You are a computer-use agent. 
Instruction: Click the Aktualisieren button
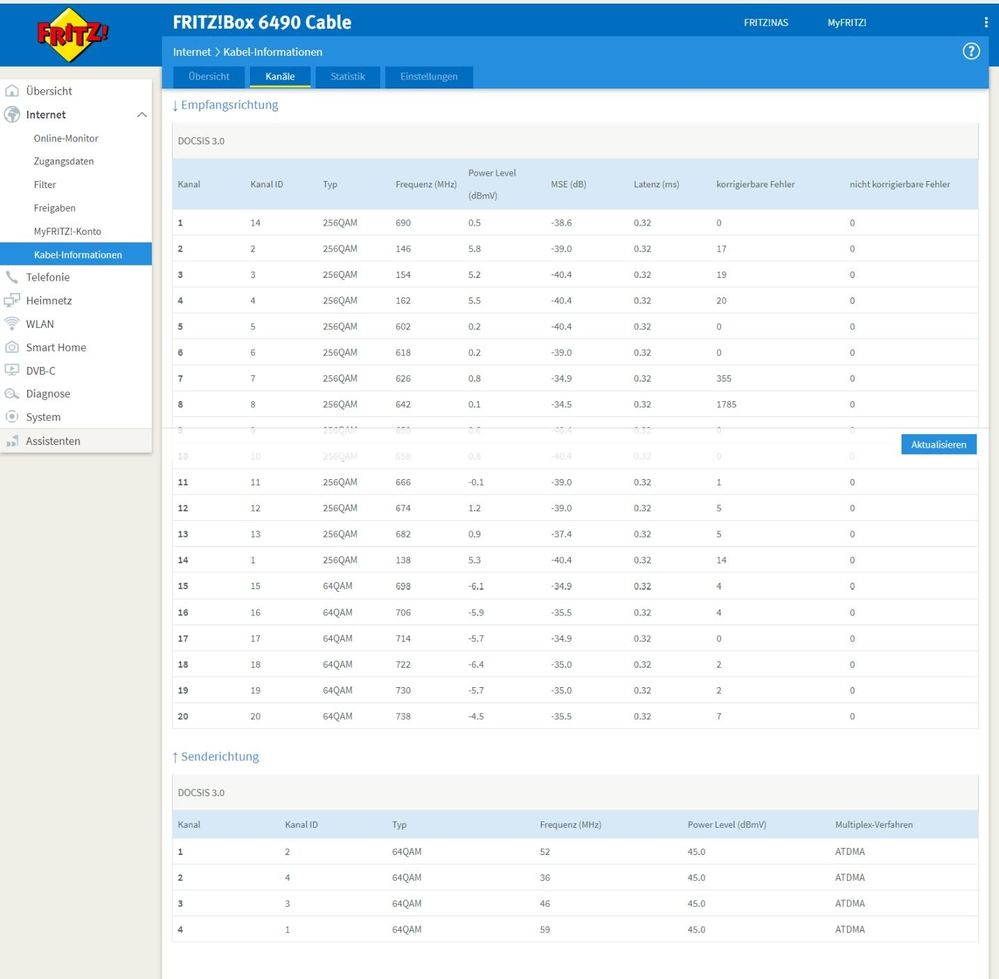point(938,445)
